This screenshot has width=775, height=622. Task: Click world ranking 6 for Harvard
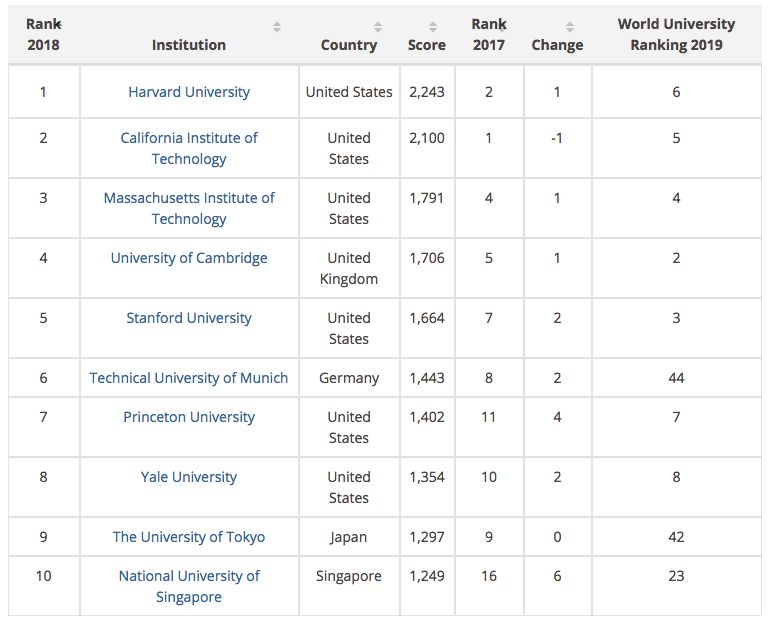(676, 92)
